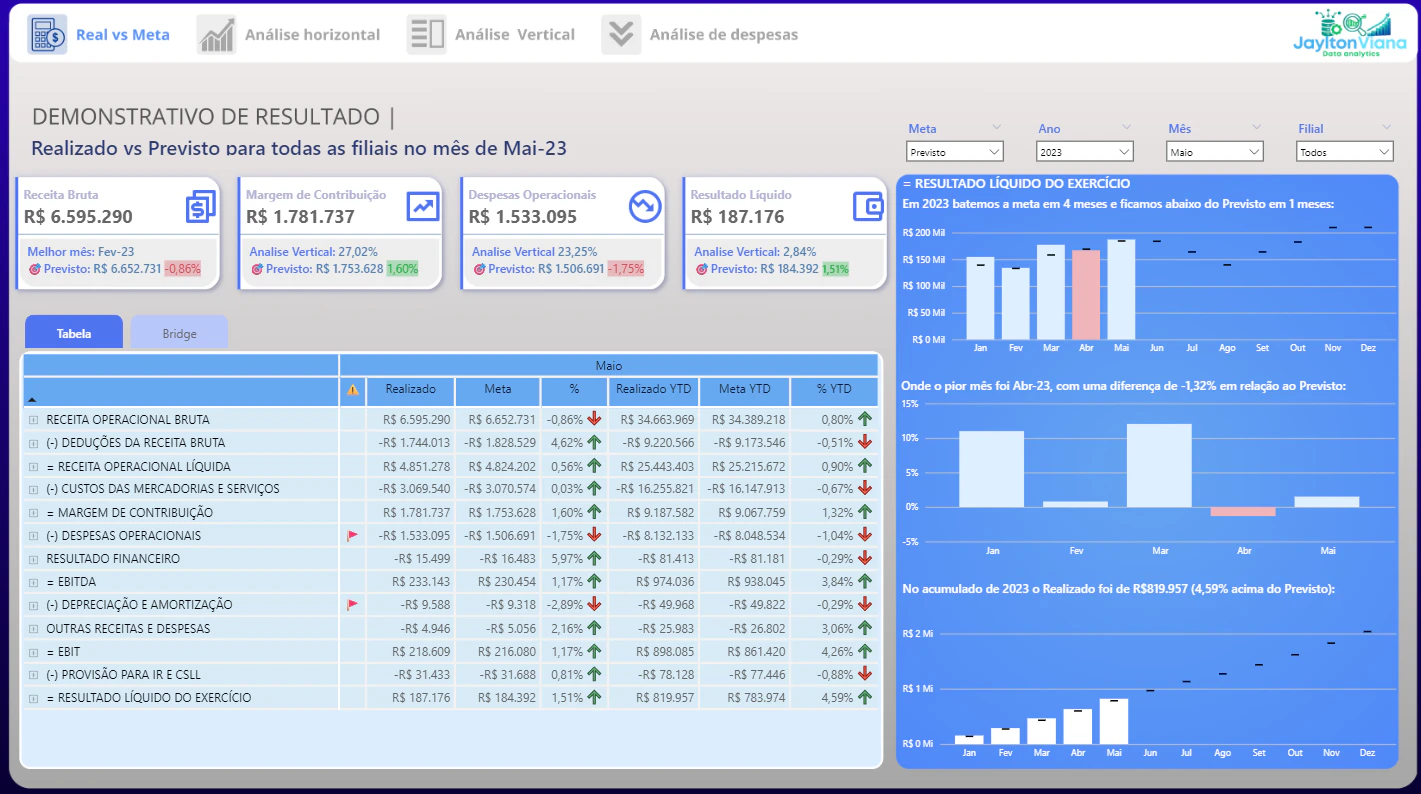Click green up arrow beside 4,62%
The width and height of the screenshot is (1421, 794).
point(594,443)
